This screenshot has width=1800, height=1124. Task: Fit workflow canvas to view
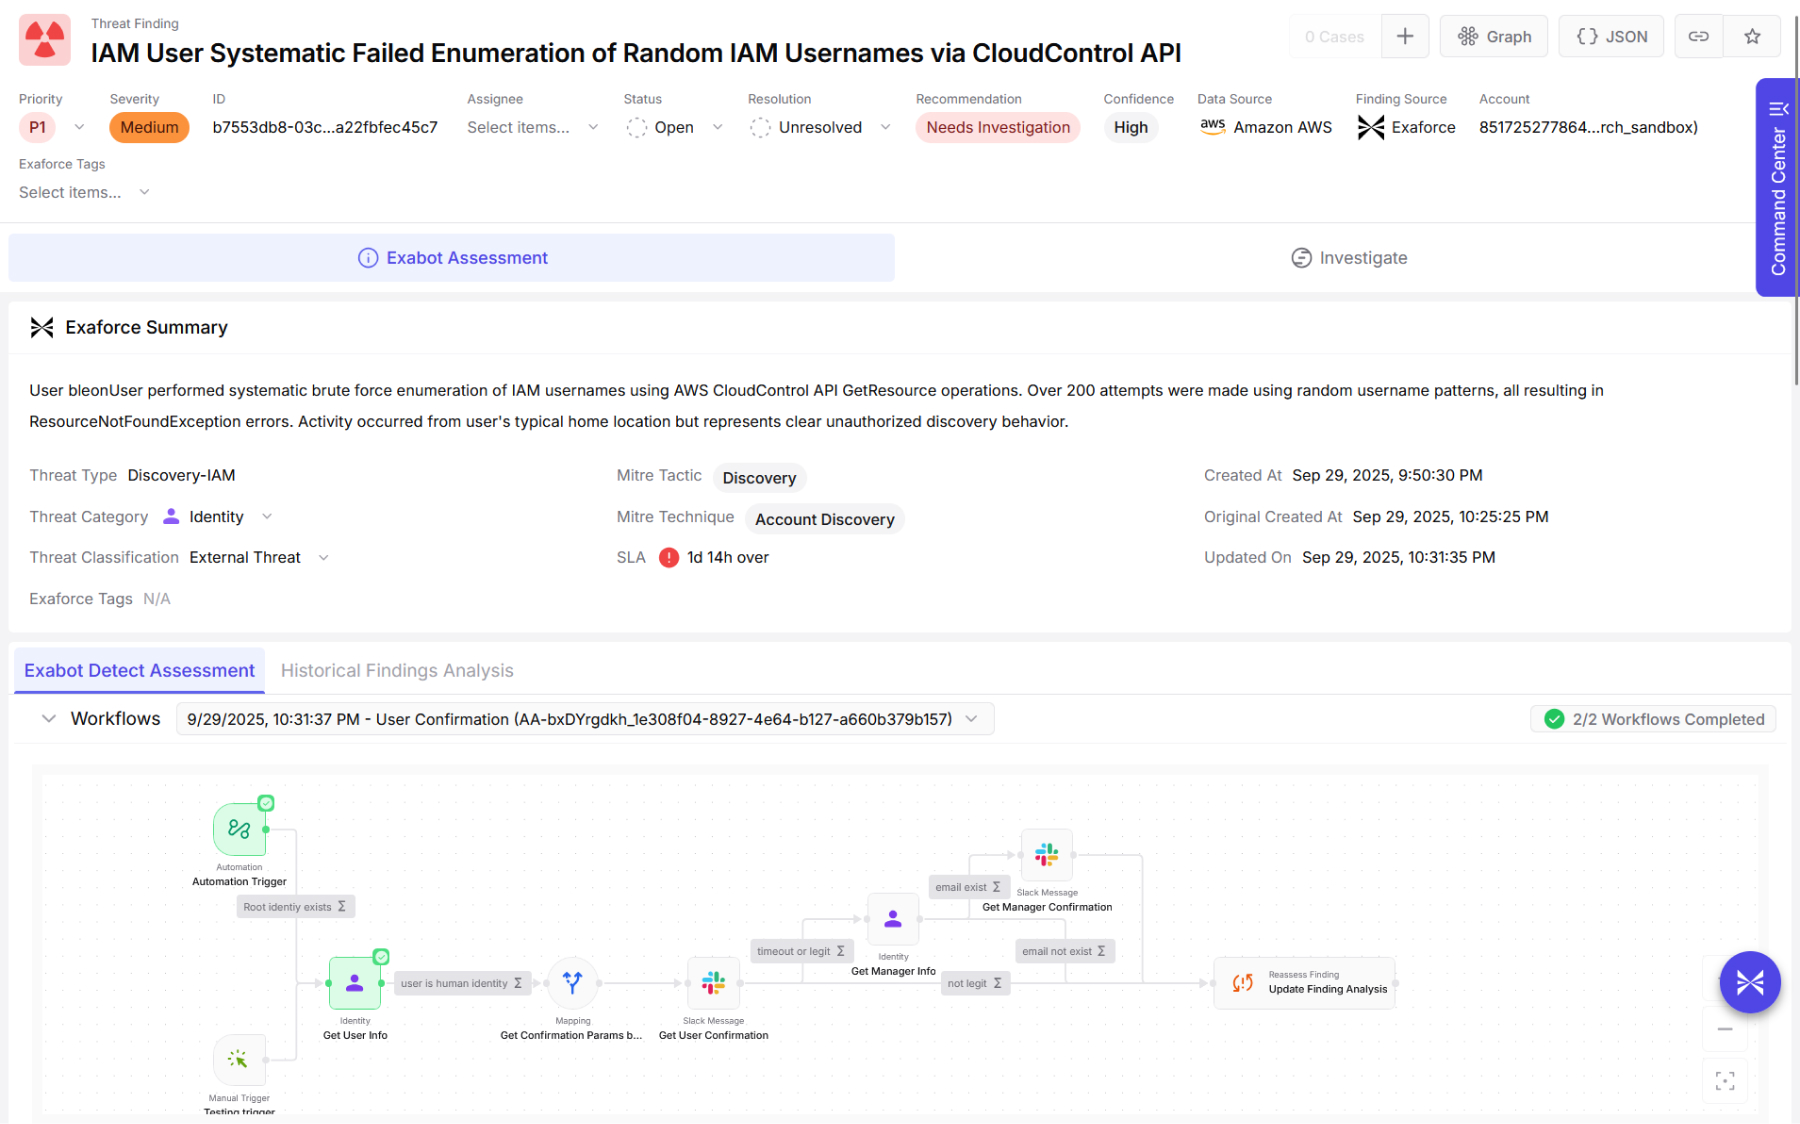point(1725,1081)
